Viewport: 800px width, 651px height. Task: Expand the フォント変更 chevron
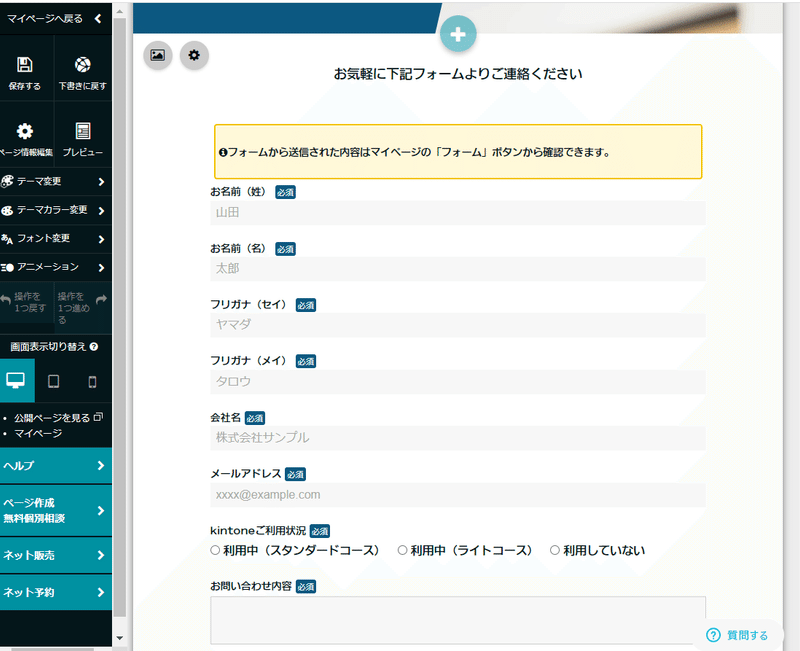[101, 239]
